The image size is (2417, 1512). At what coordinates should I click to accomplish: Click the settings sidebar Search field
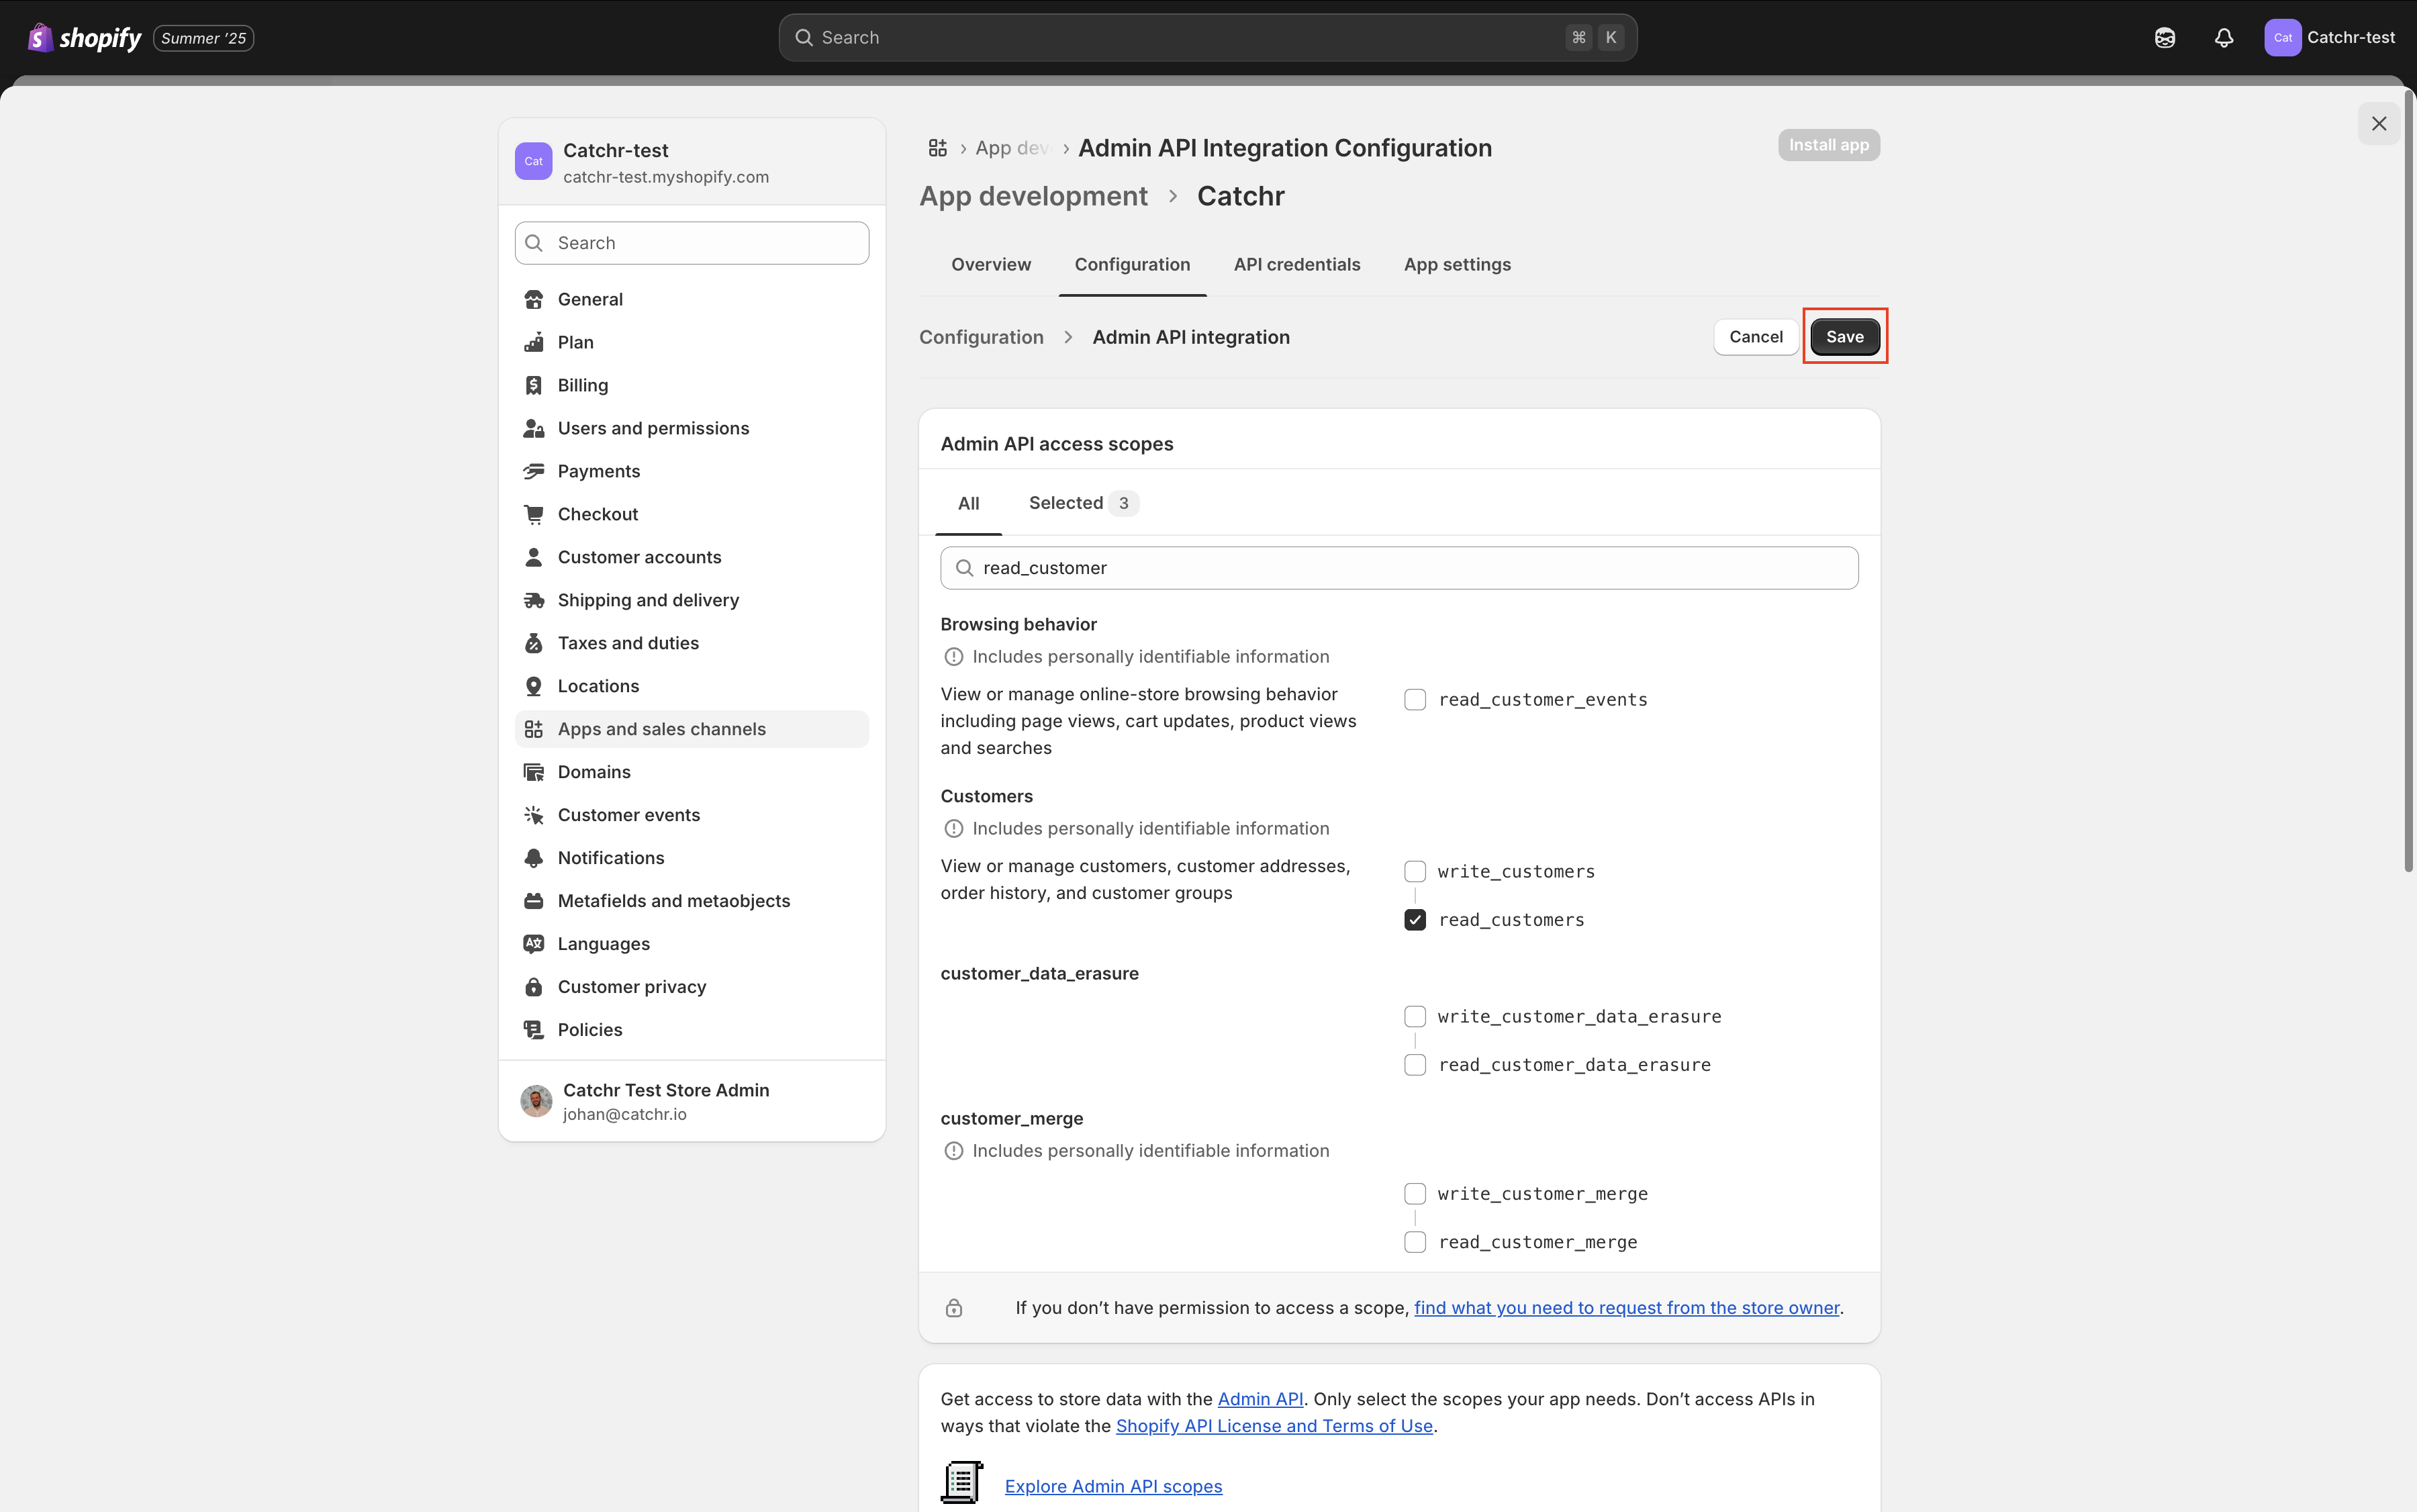691,243
